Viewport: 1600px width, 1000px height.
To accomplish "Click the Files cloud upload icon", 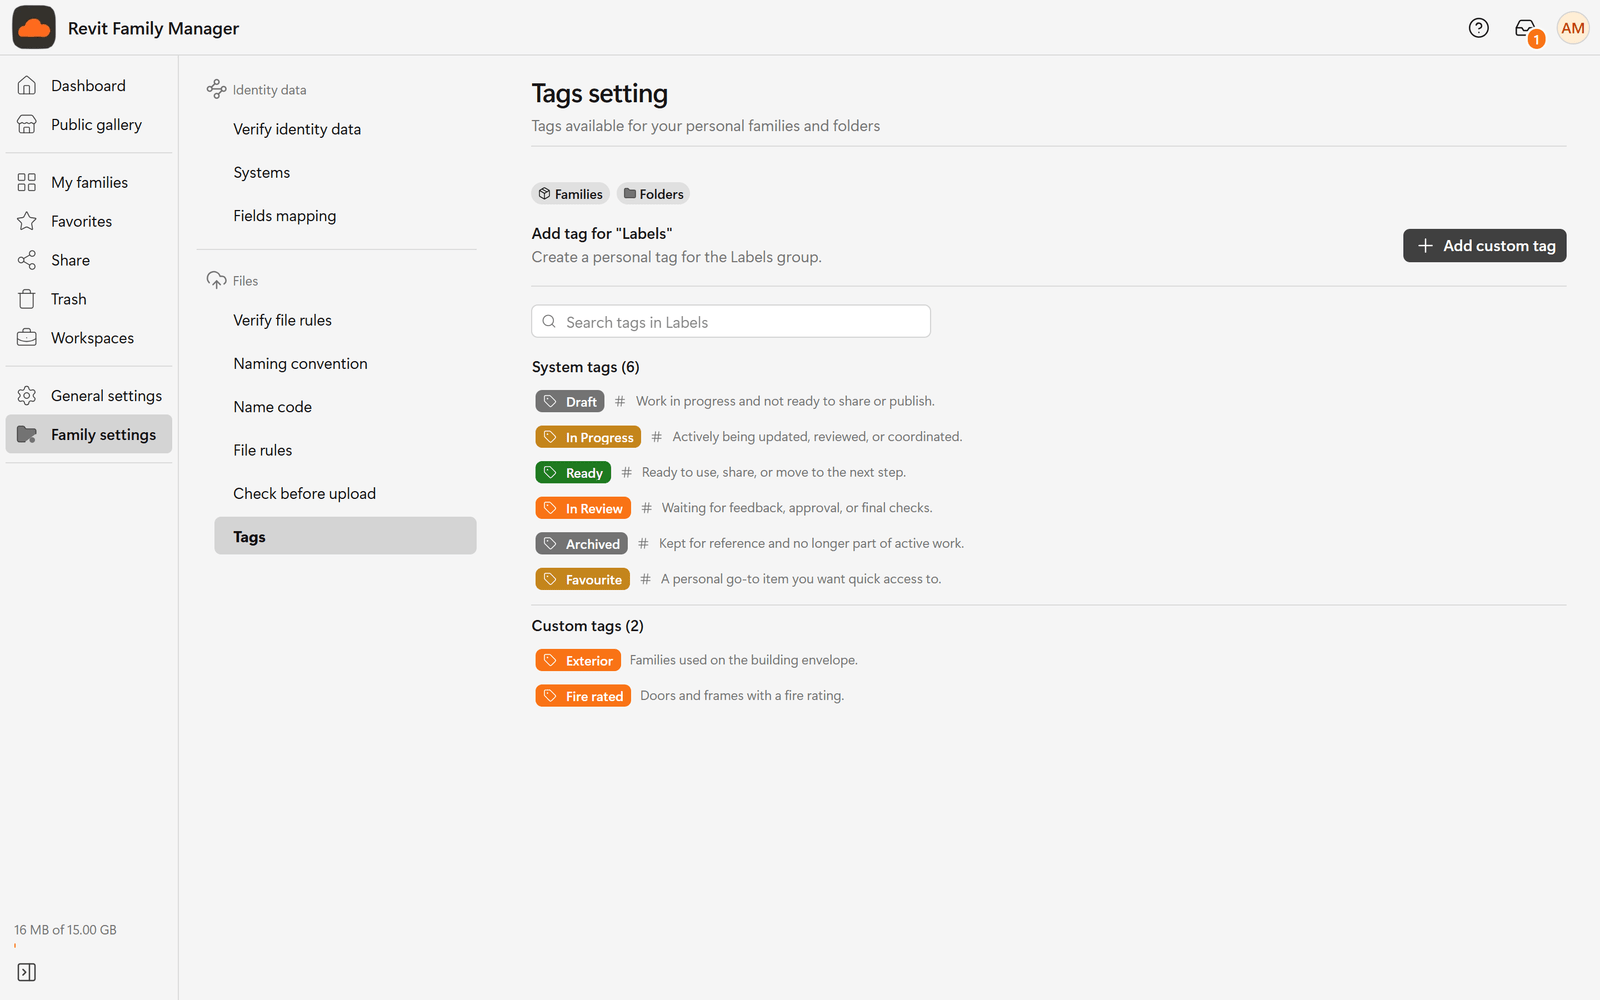I will pos(216,280).
